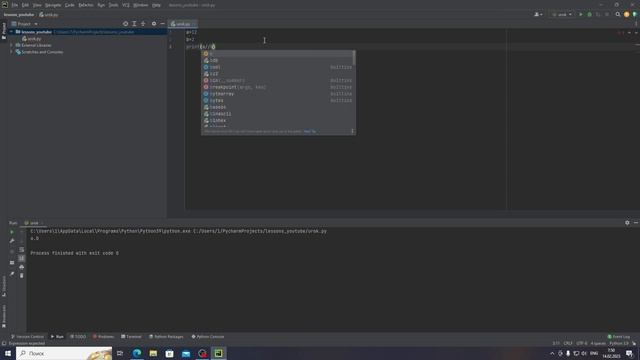The image size is (640, 360).
Task: Toggle the Project tool window side tab
Action: point(4,31)
